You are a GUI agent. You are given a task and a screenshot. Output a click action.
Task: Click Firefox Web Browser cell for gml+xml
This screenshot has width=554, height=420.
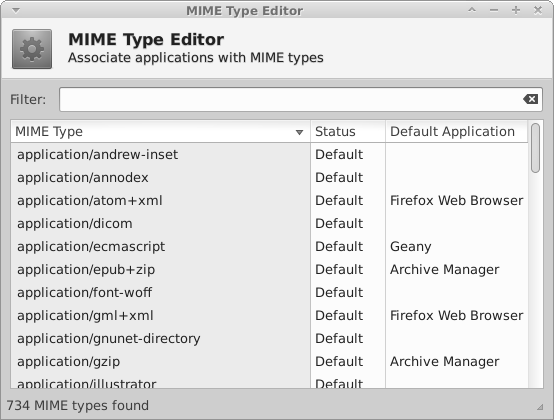pos(456,315)
